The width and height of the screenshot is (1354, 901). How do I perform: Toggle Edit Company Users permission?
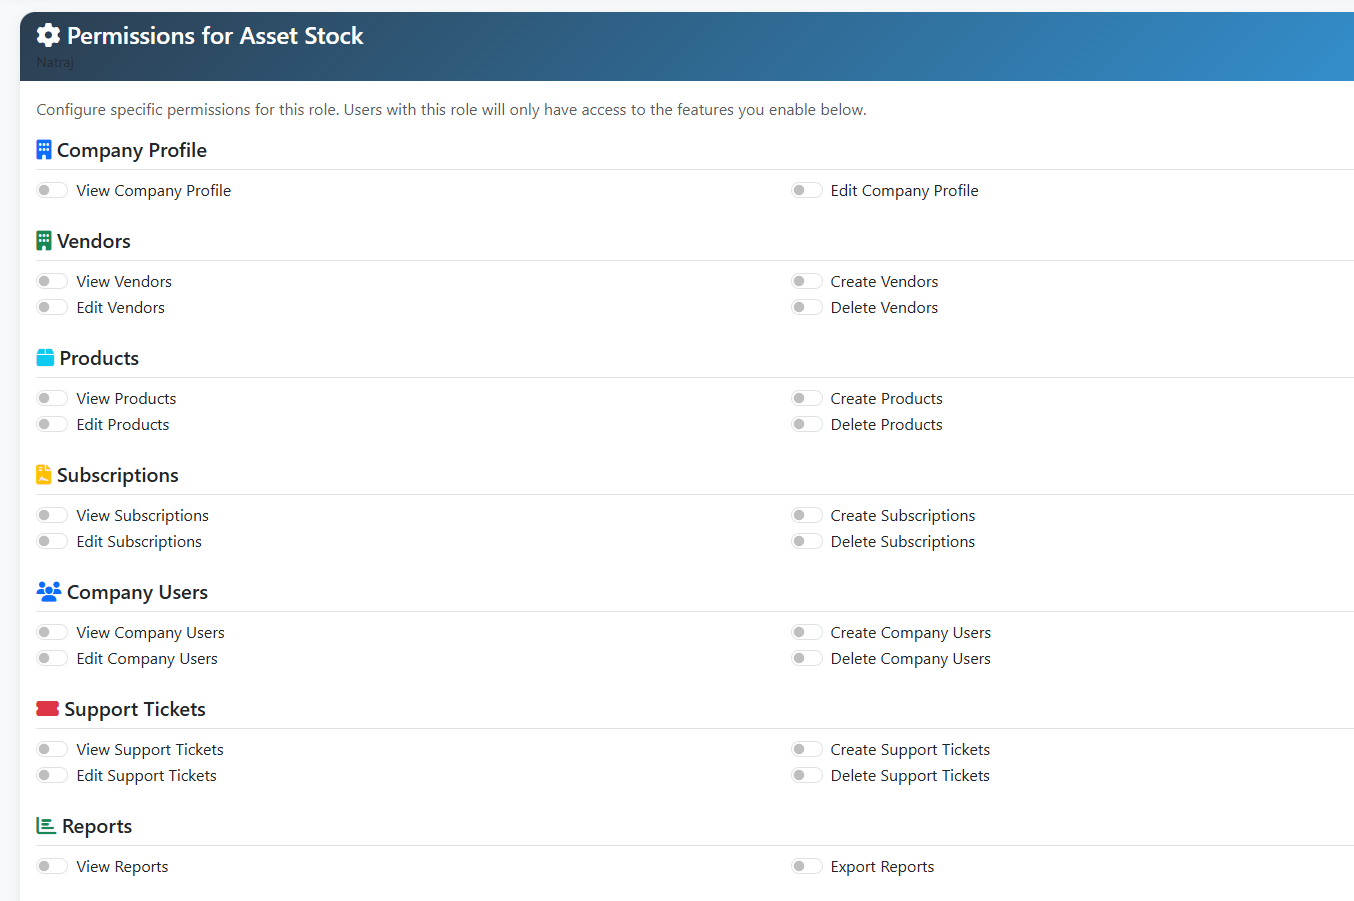click(52, 658)
